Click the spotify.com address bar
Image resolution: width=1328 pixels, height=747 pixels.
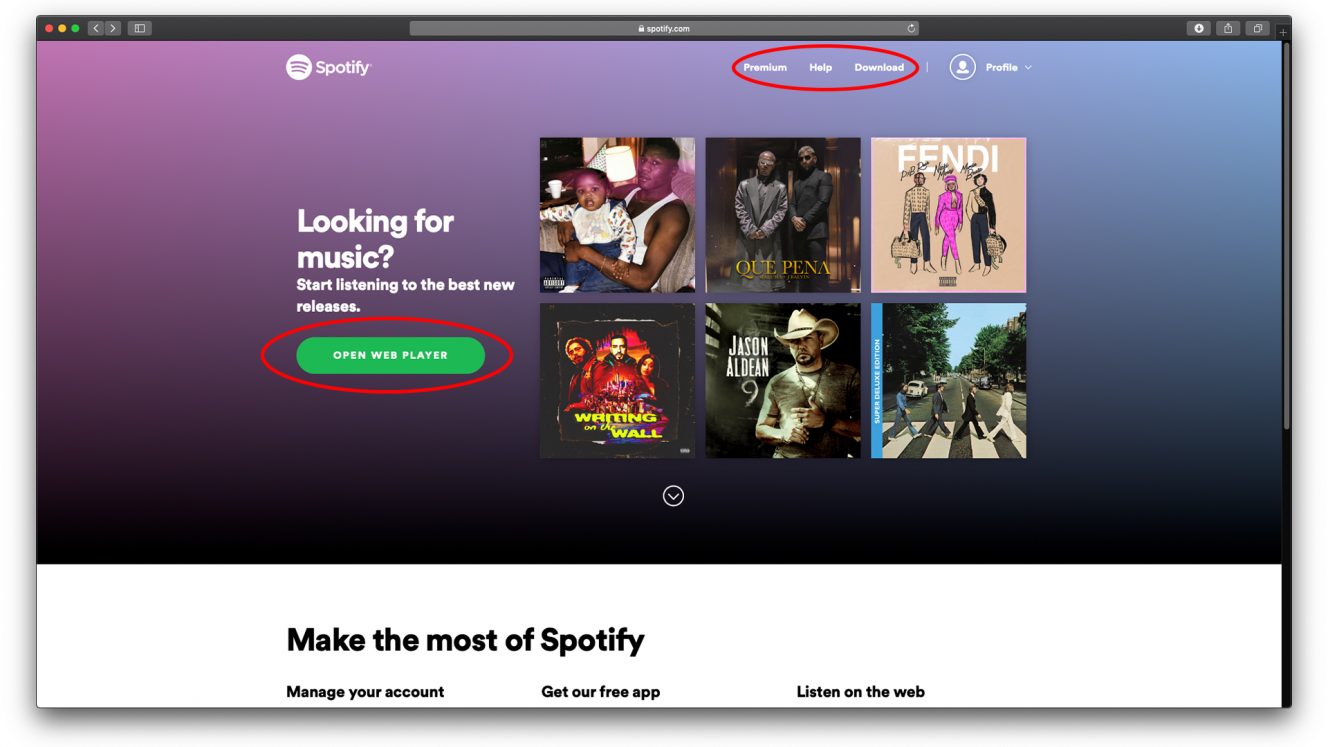click(x=664, y=28)
